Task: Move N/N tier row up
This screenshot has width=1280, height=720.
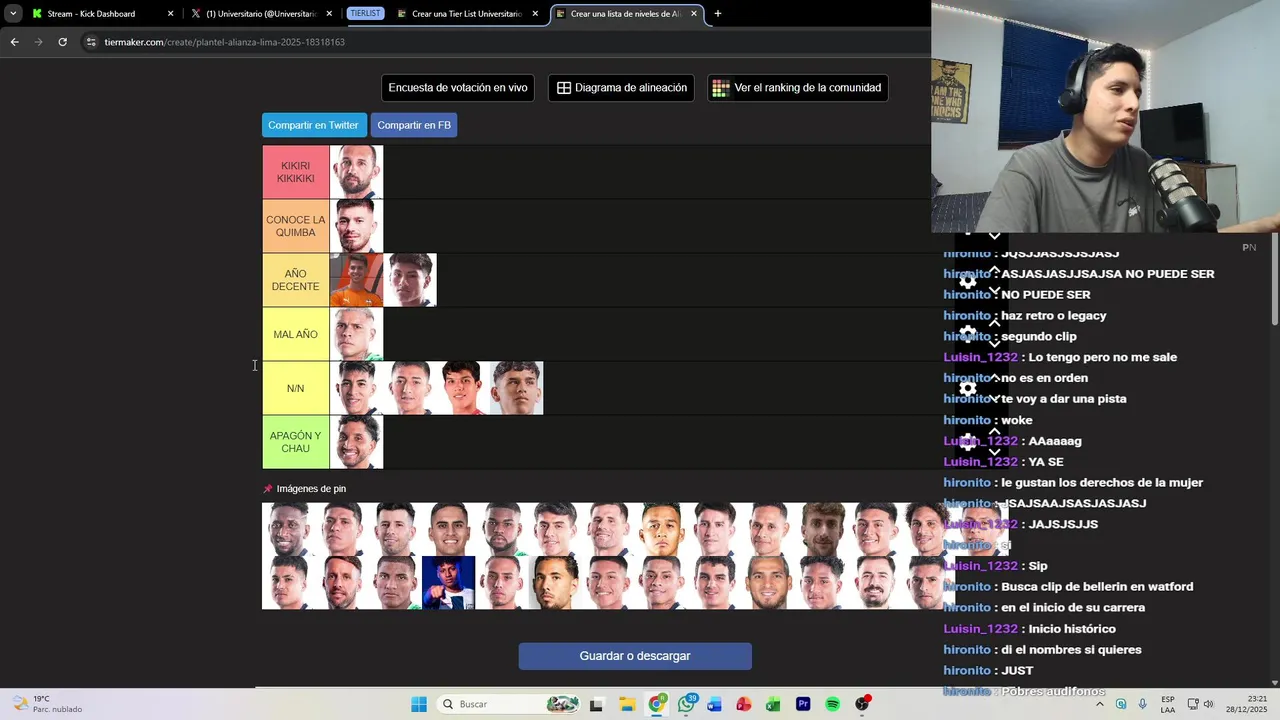Action: coord(994,377)
